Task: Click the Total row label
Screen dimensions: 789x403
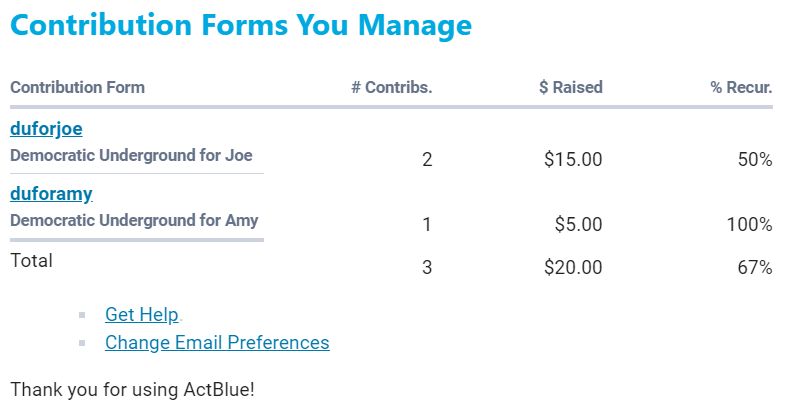Action: (31, 260)
